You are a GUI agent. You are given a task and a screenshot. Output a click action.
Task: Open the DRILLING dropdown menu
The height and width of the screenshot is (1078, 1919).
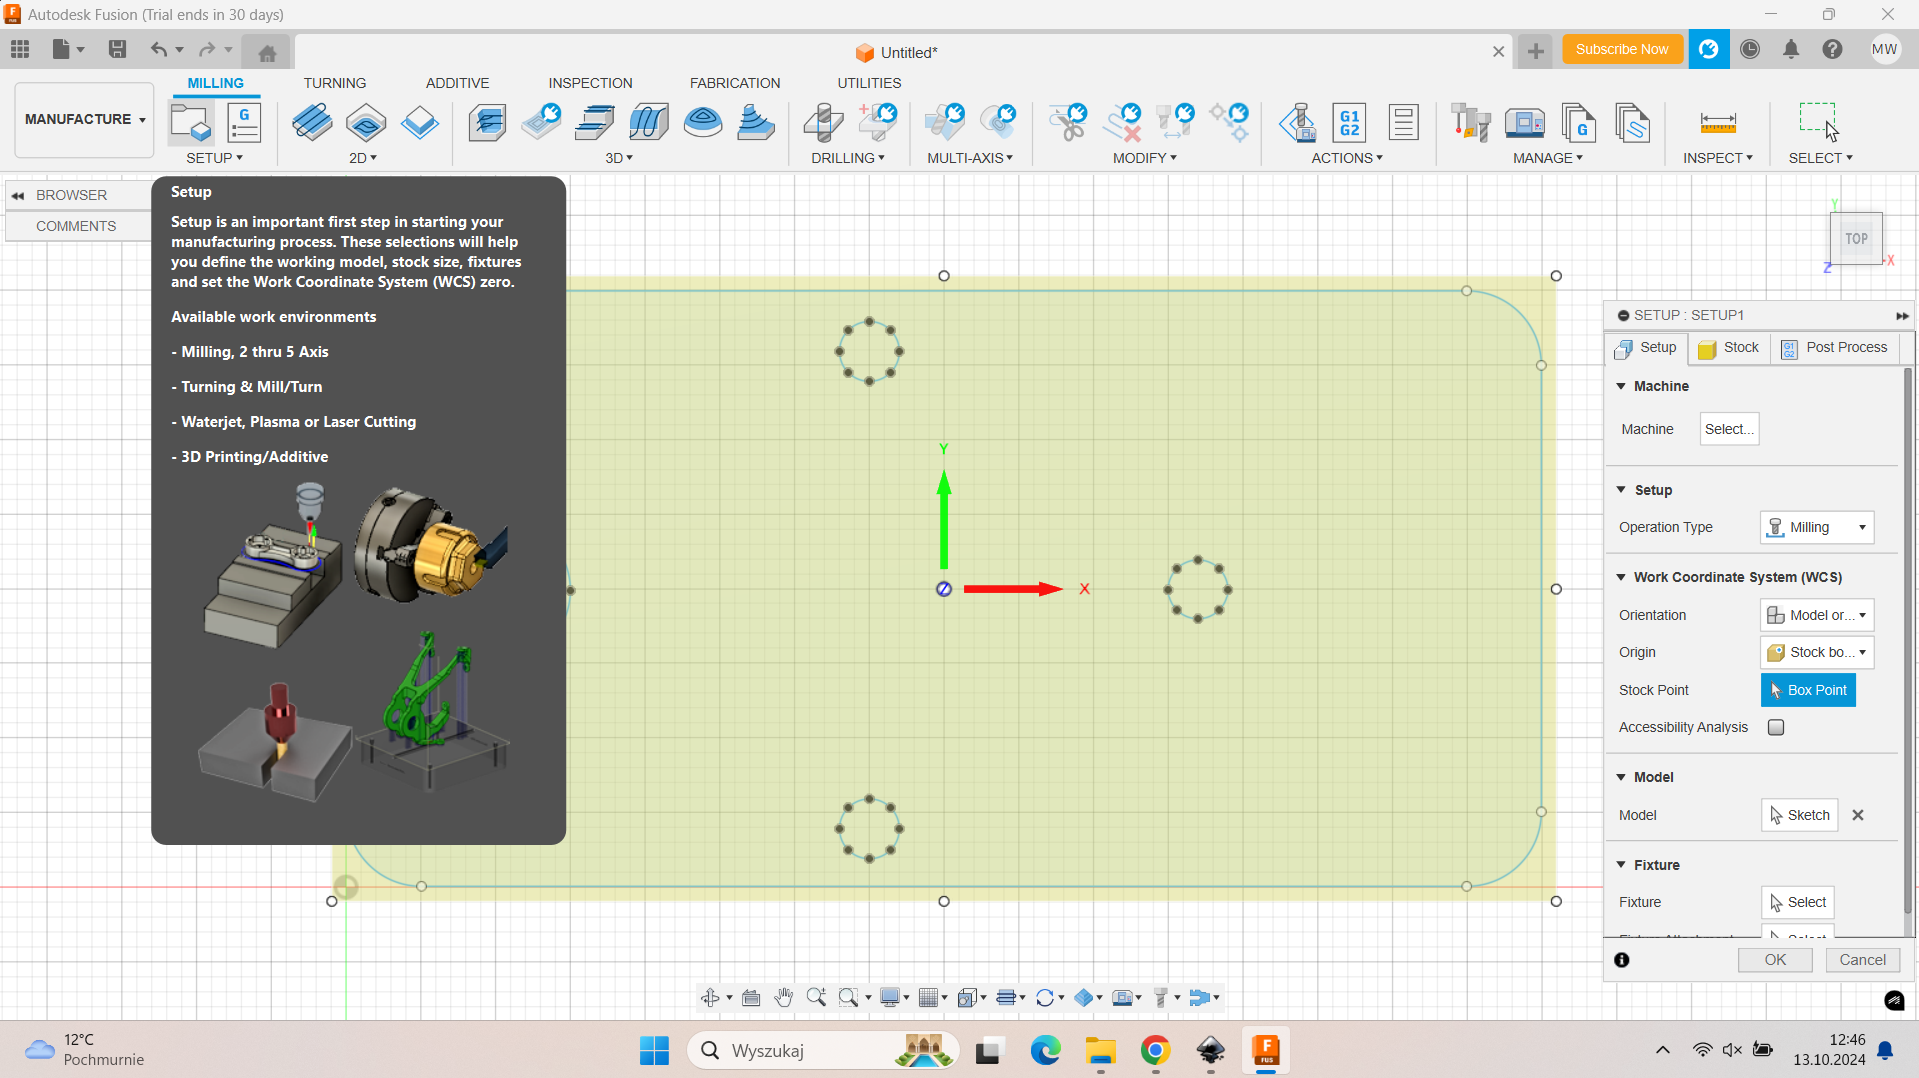848,158
